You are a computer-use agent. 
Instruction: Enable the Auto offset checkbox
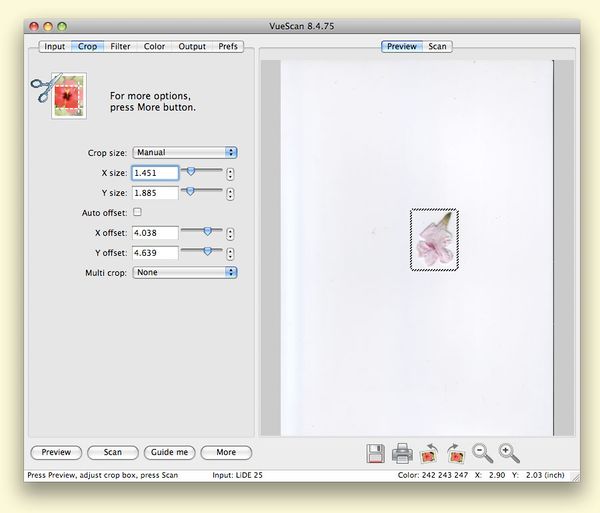point(137,212)
